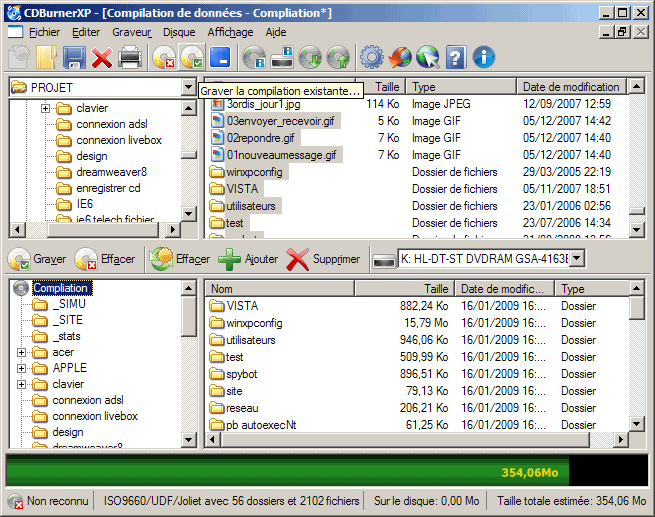Click the green disc capacity bar
This screenshot has height=517, width=655.
click(280, 471)
